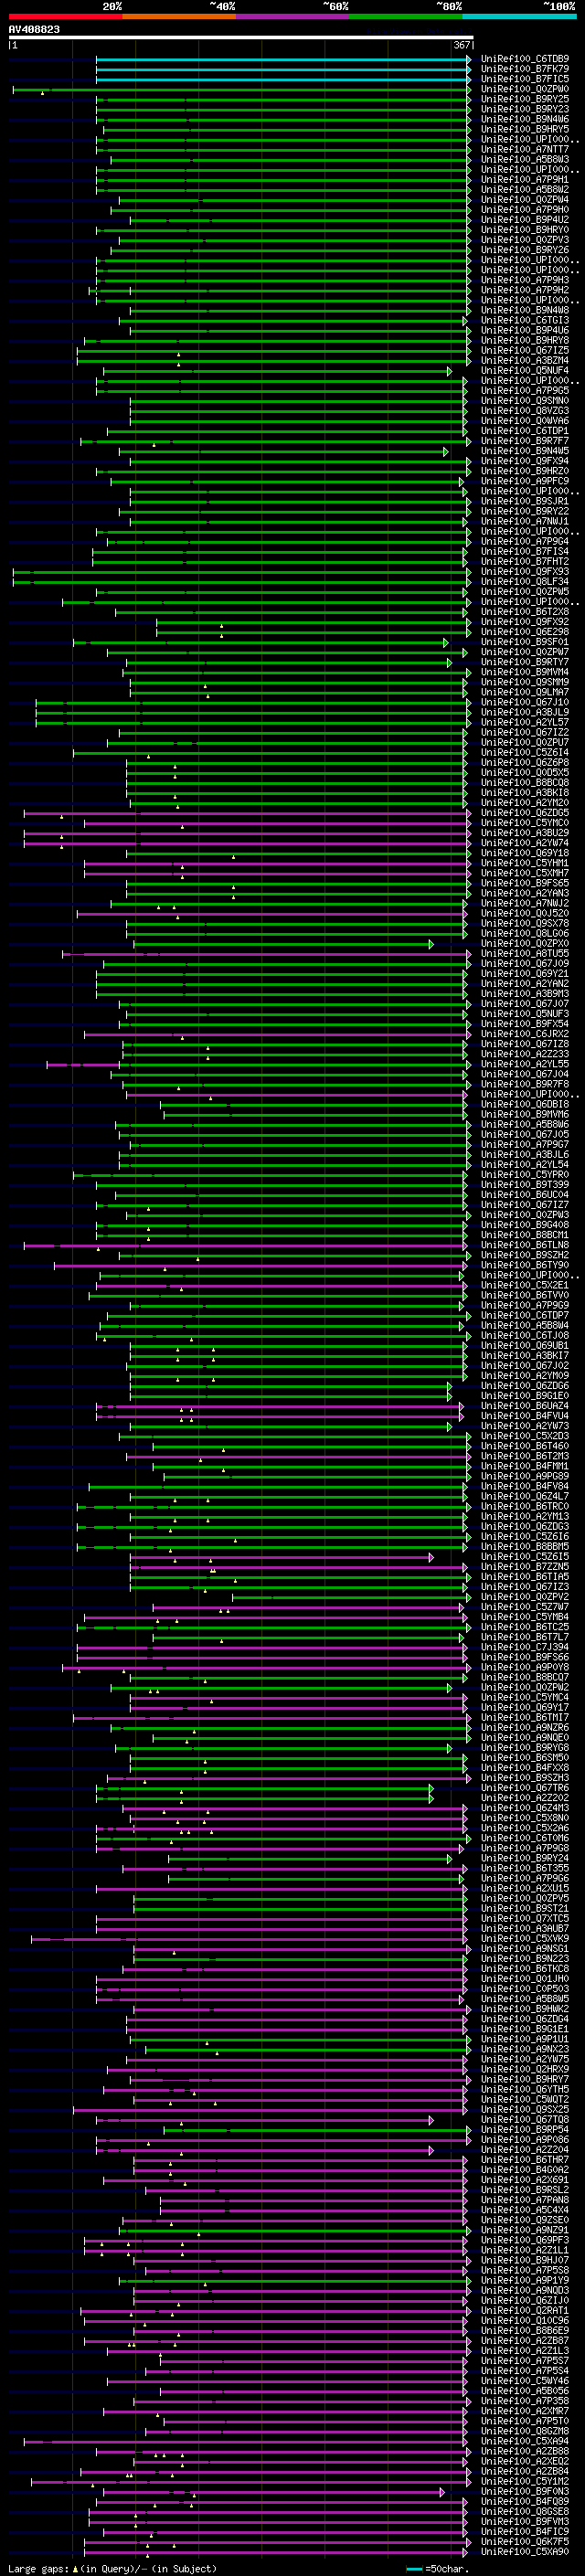Viewport: 585px width, 2576px height.
Task: Open hit UniRef100_Q6K7F5
Action: click(x=525, y=2541)
